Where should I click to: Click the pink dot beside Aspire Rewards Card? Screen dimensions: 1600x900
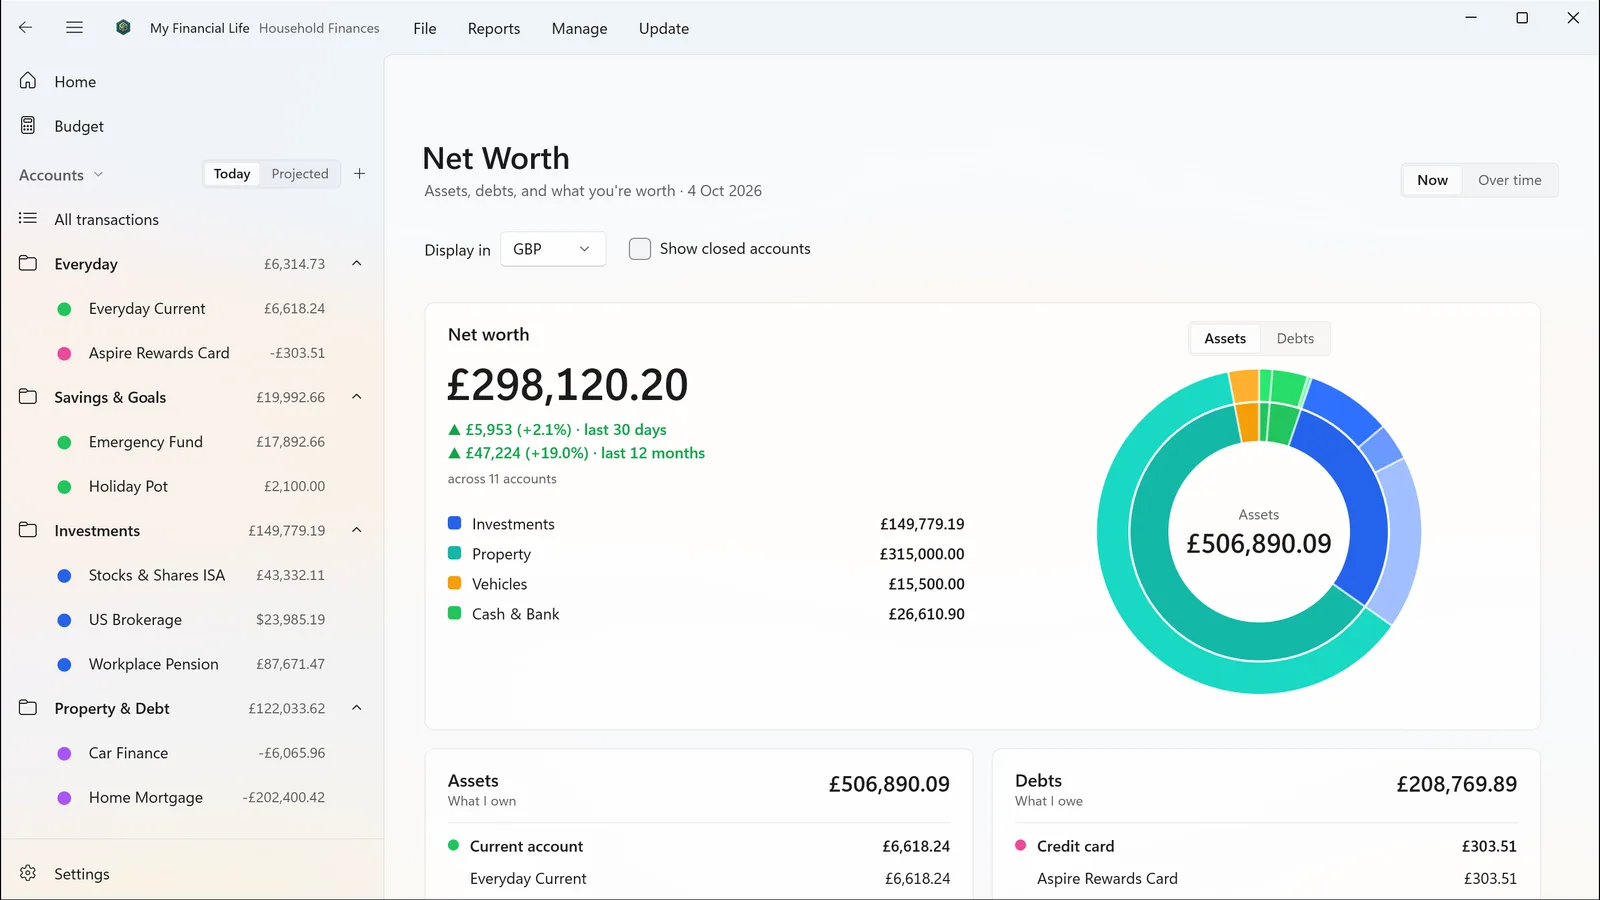[x=64, y=353]
